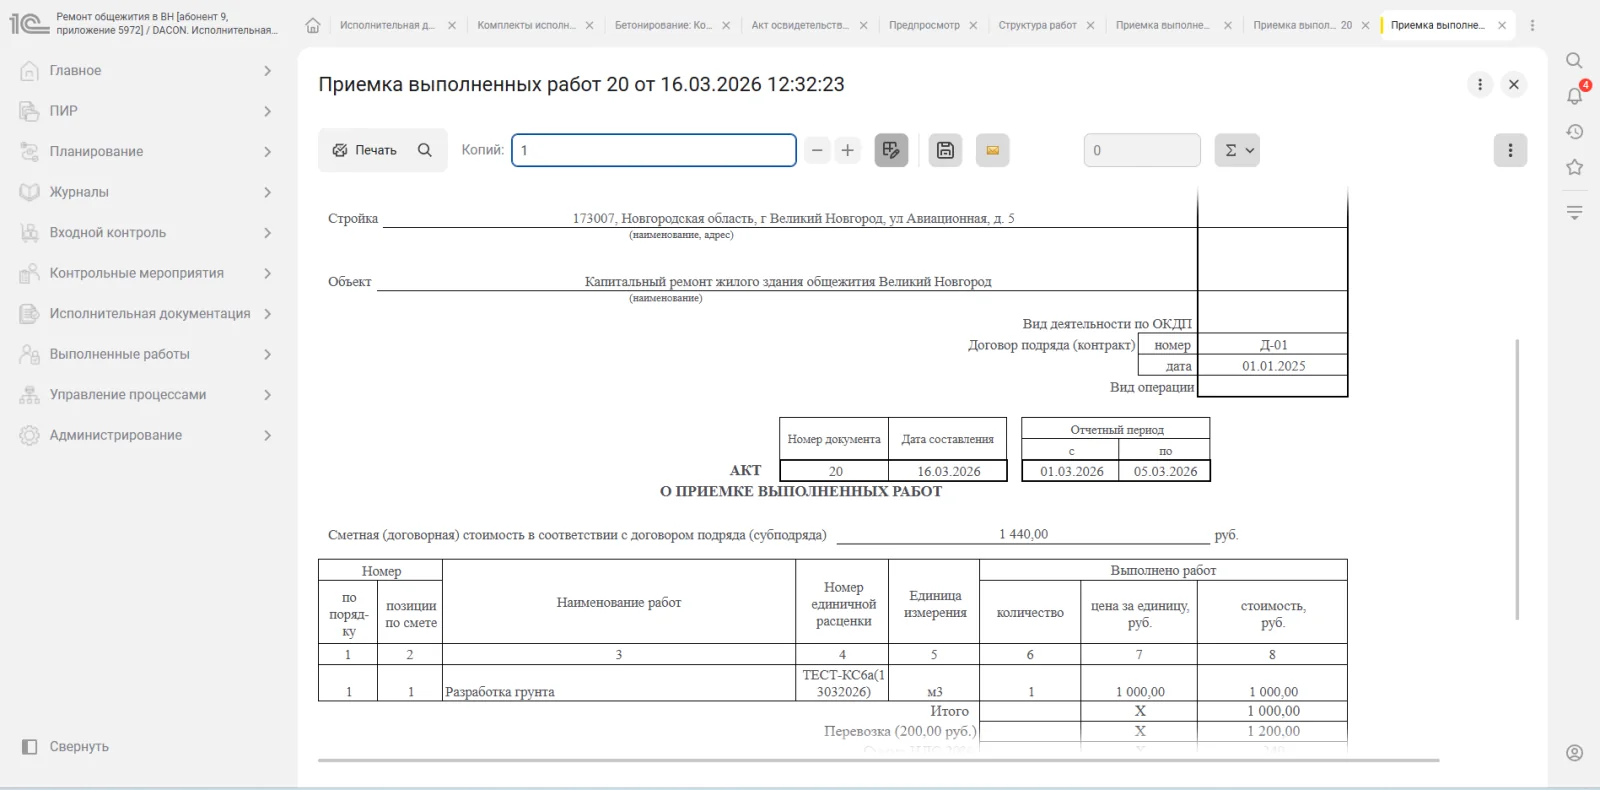
Task: Expand the Планирование menu section
Action: click(146, 152)
